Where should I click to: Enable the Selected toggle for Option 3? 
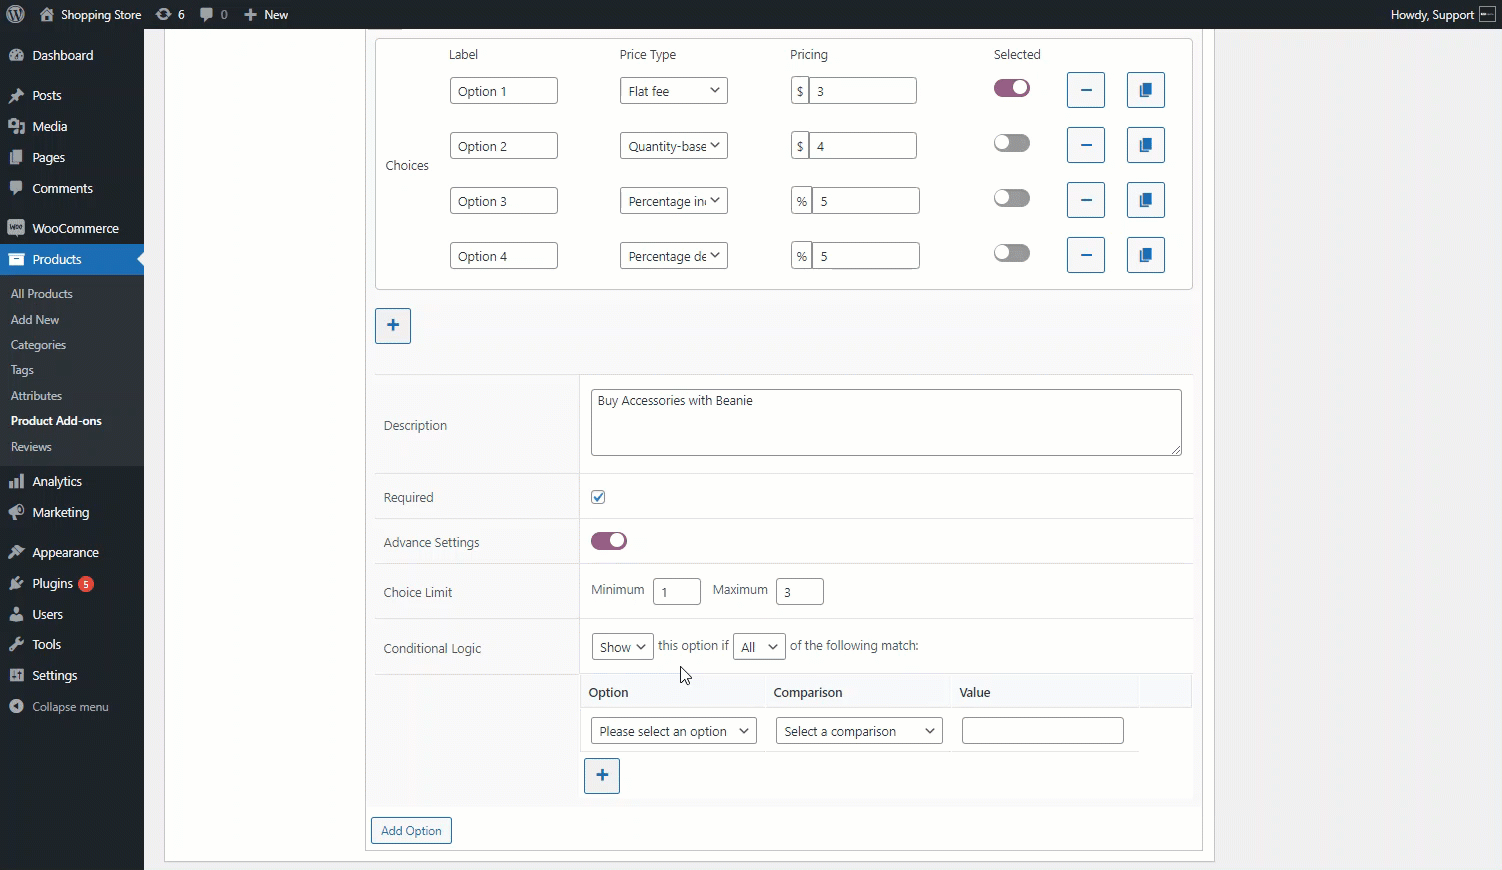point(1012,198)
